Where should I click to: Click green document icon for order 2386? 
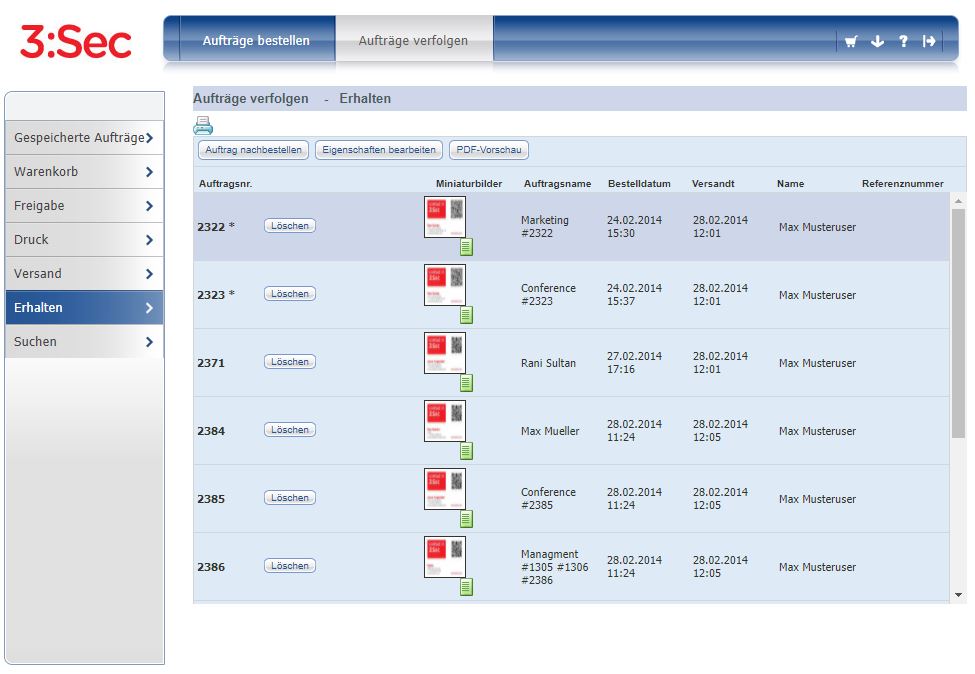[466, 586]
